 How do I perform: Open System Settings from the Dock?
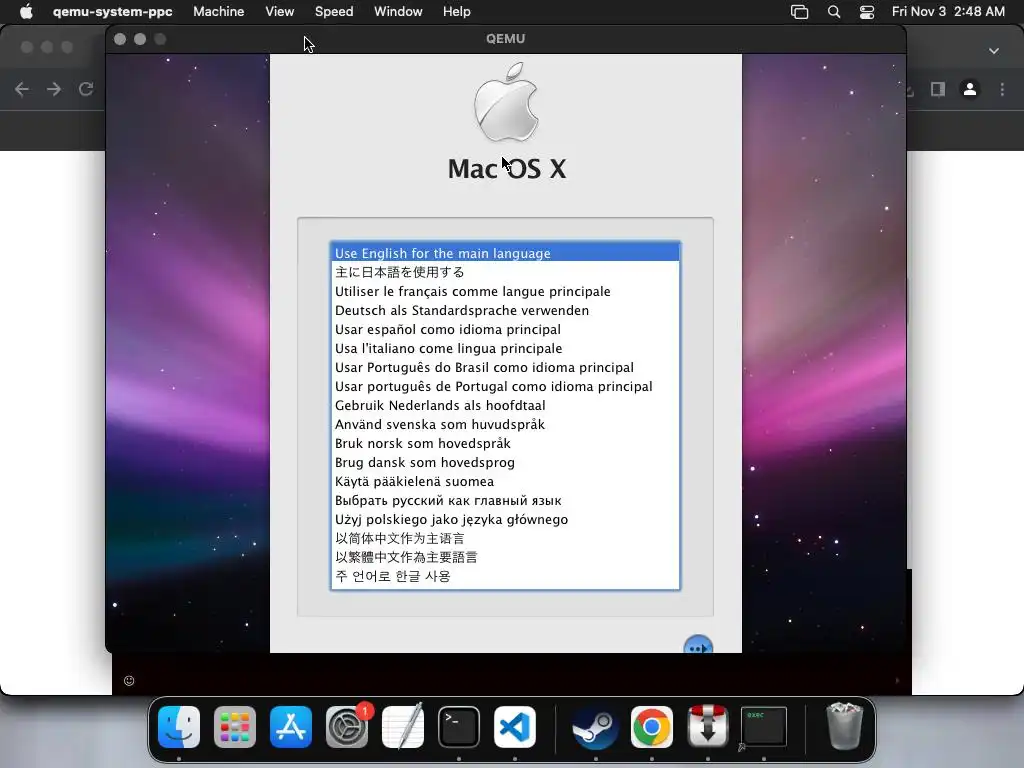tap(347, 727)
